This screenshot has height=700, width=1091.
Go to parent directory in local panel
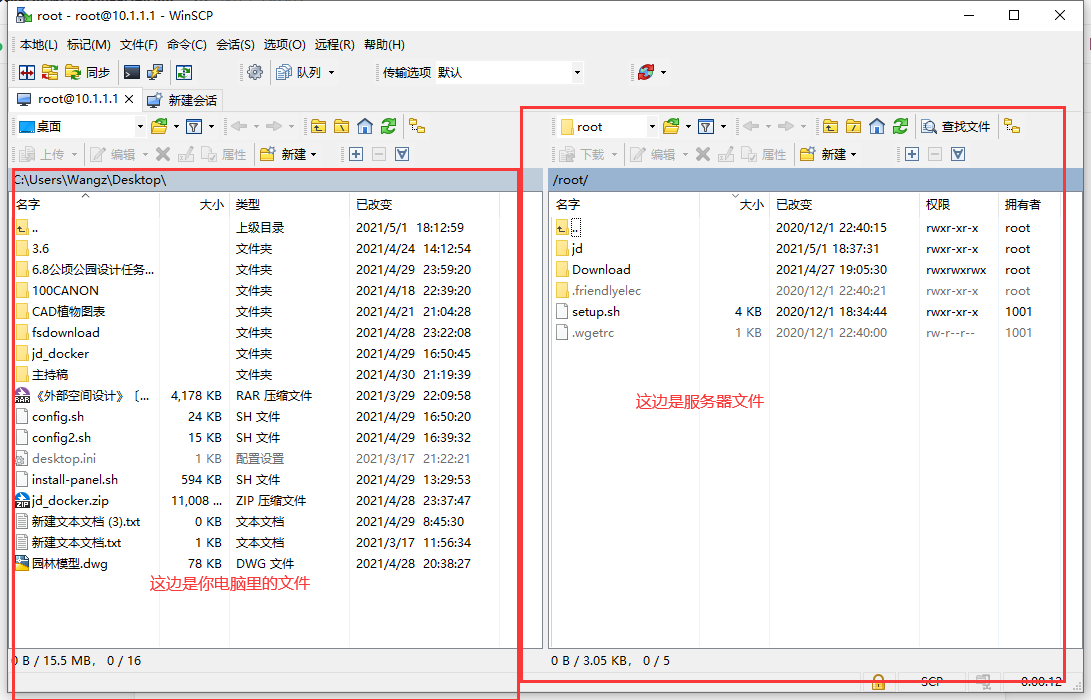pos(318,126)
